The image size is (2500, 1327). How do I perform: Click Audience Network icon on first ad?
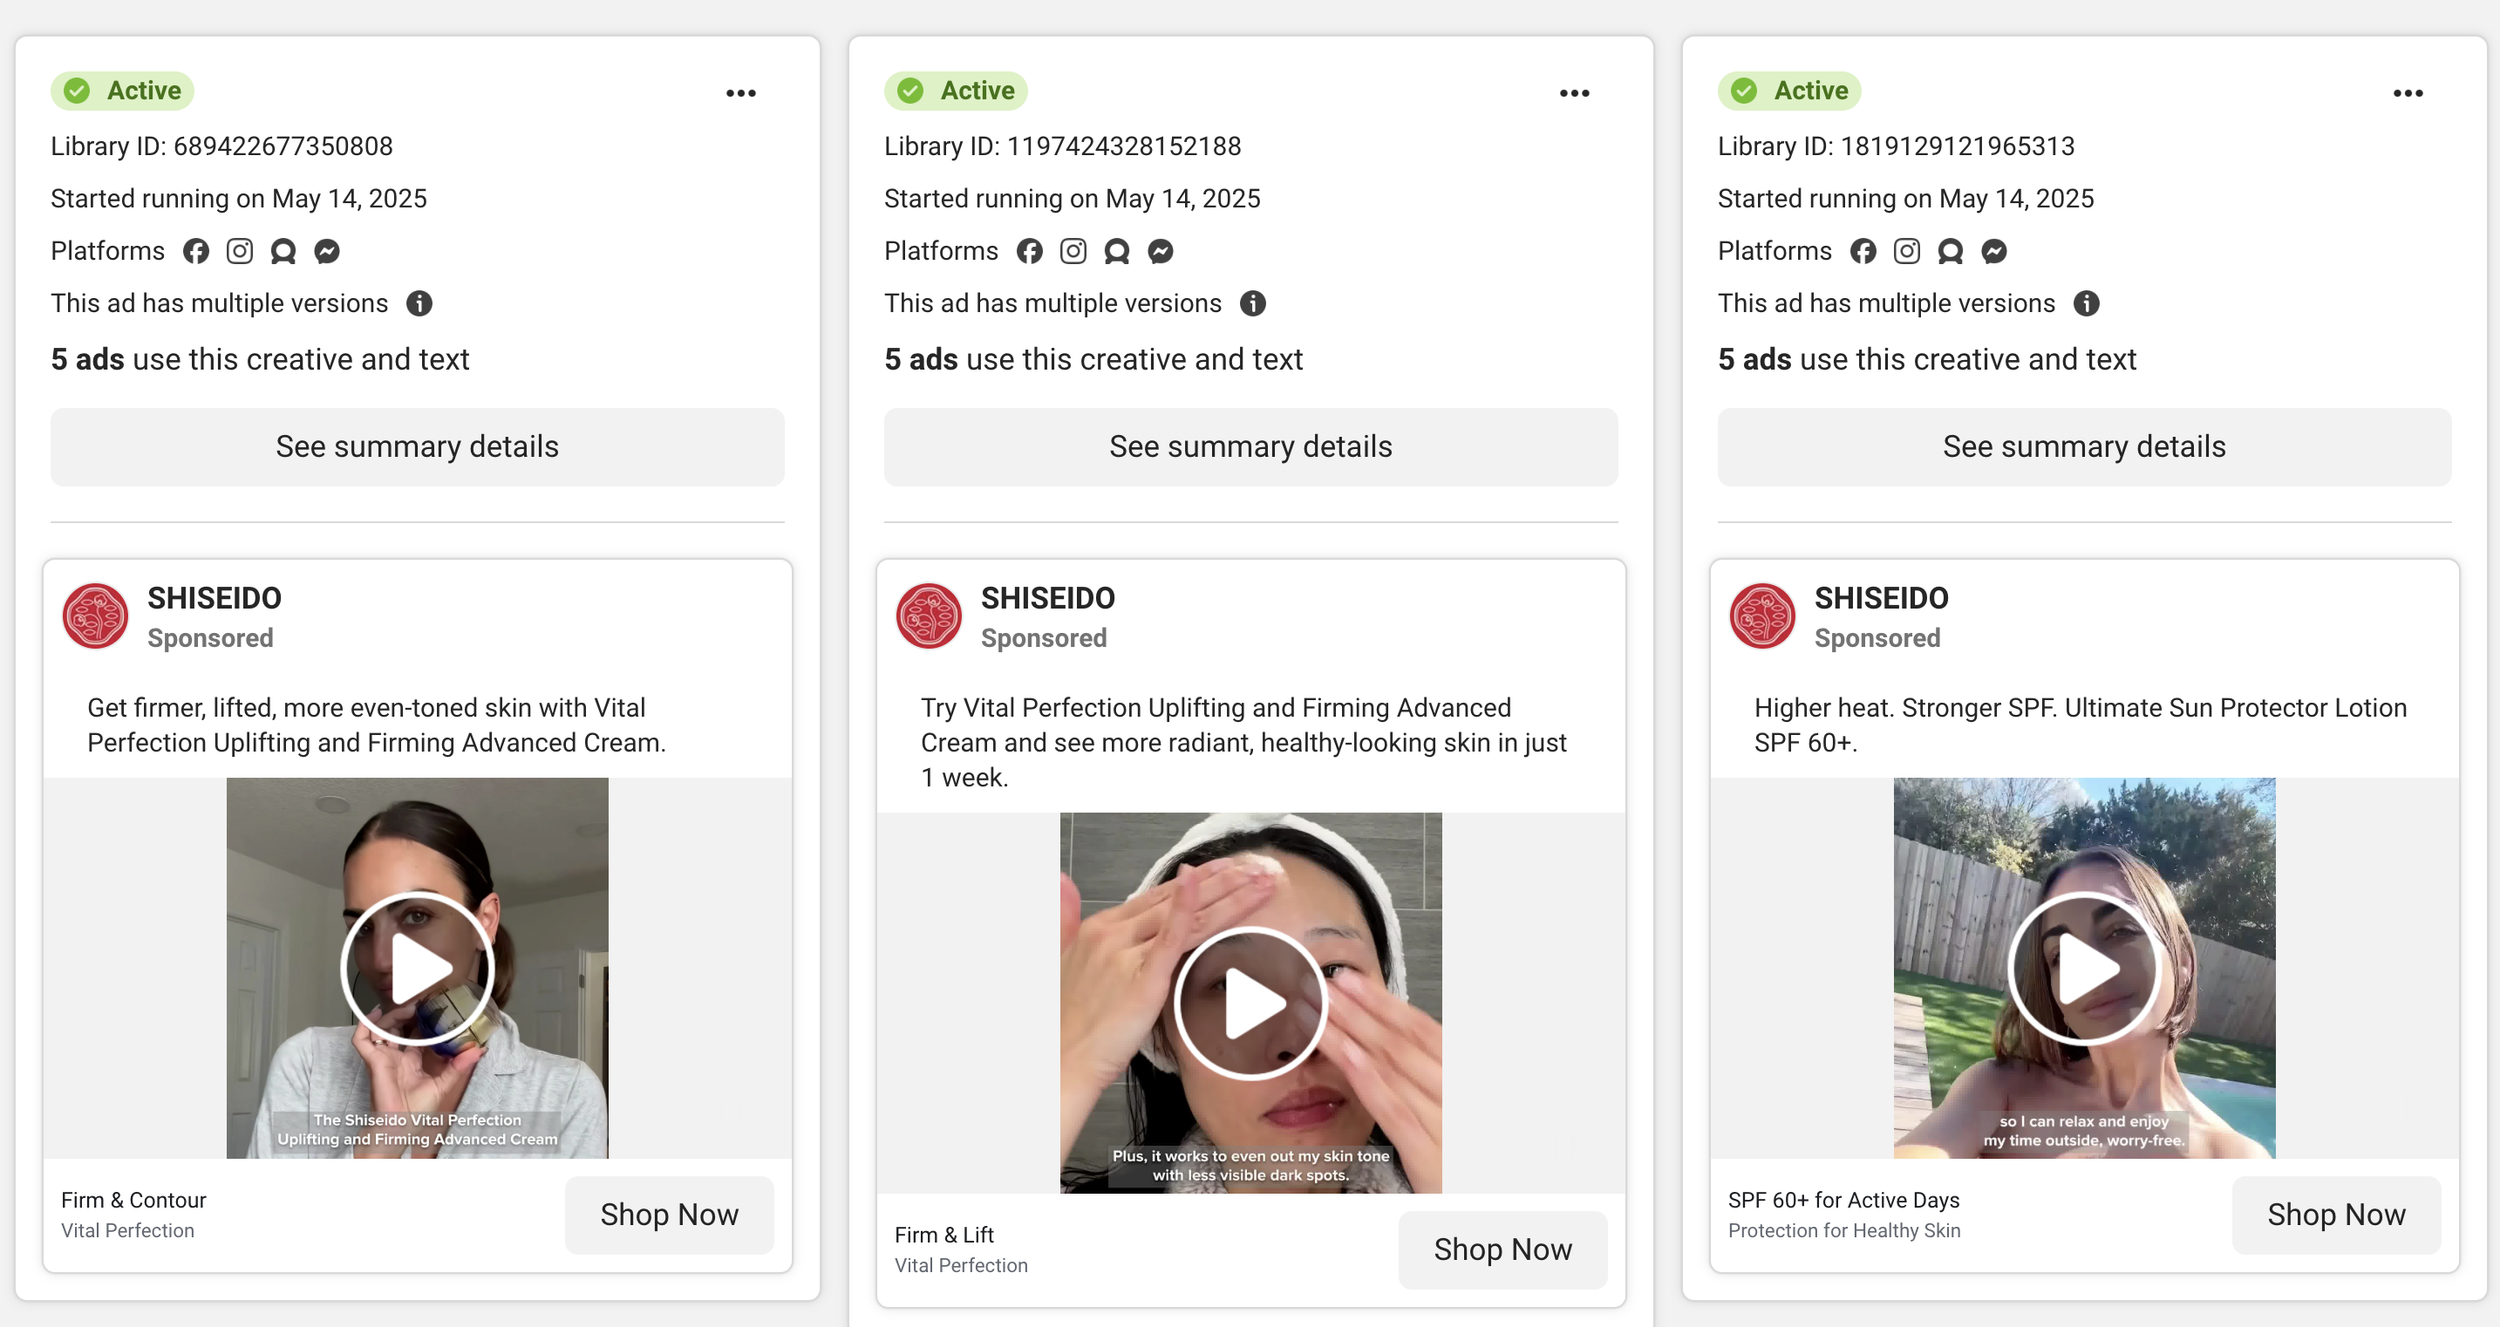click(283, 251)
